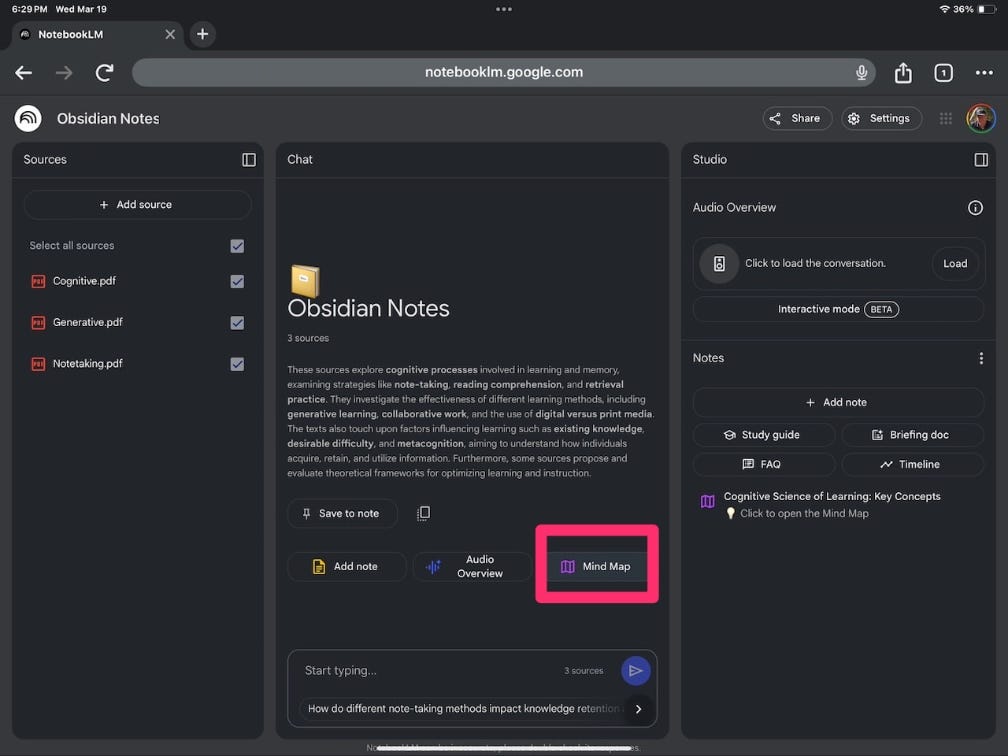Generate a Timeline note

pos(912,464)
